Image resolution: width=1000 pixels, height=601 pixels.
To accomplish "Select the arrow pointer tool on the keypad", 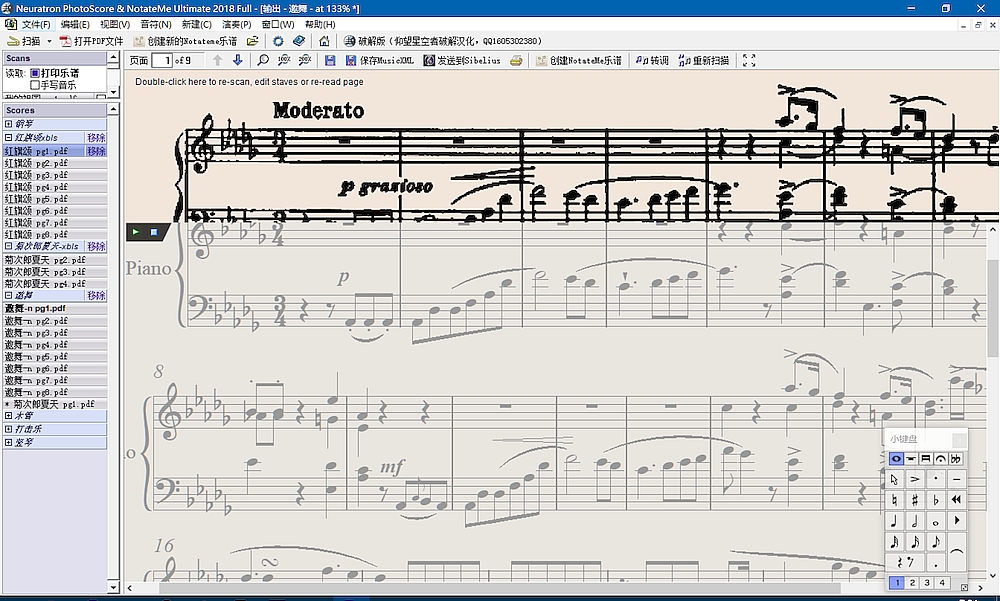I will pyautogui.click(x=894, y=479).
